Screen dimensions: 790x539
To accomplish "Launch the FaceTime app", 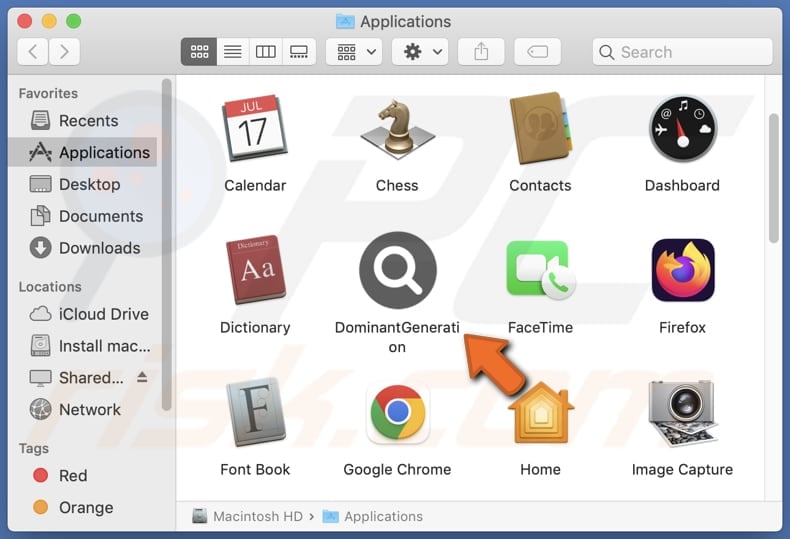I will pos(540,271).
